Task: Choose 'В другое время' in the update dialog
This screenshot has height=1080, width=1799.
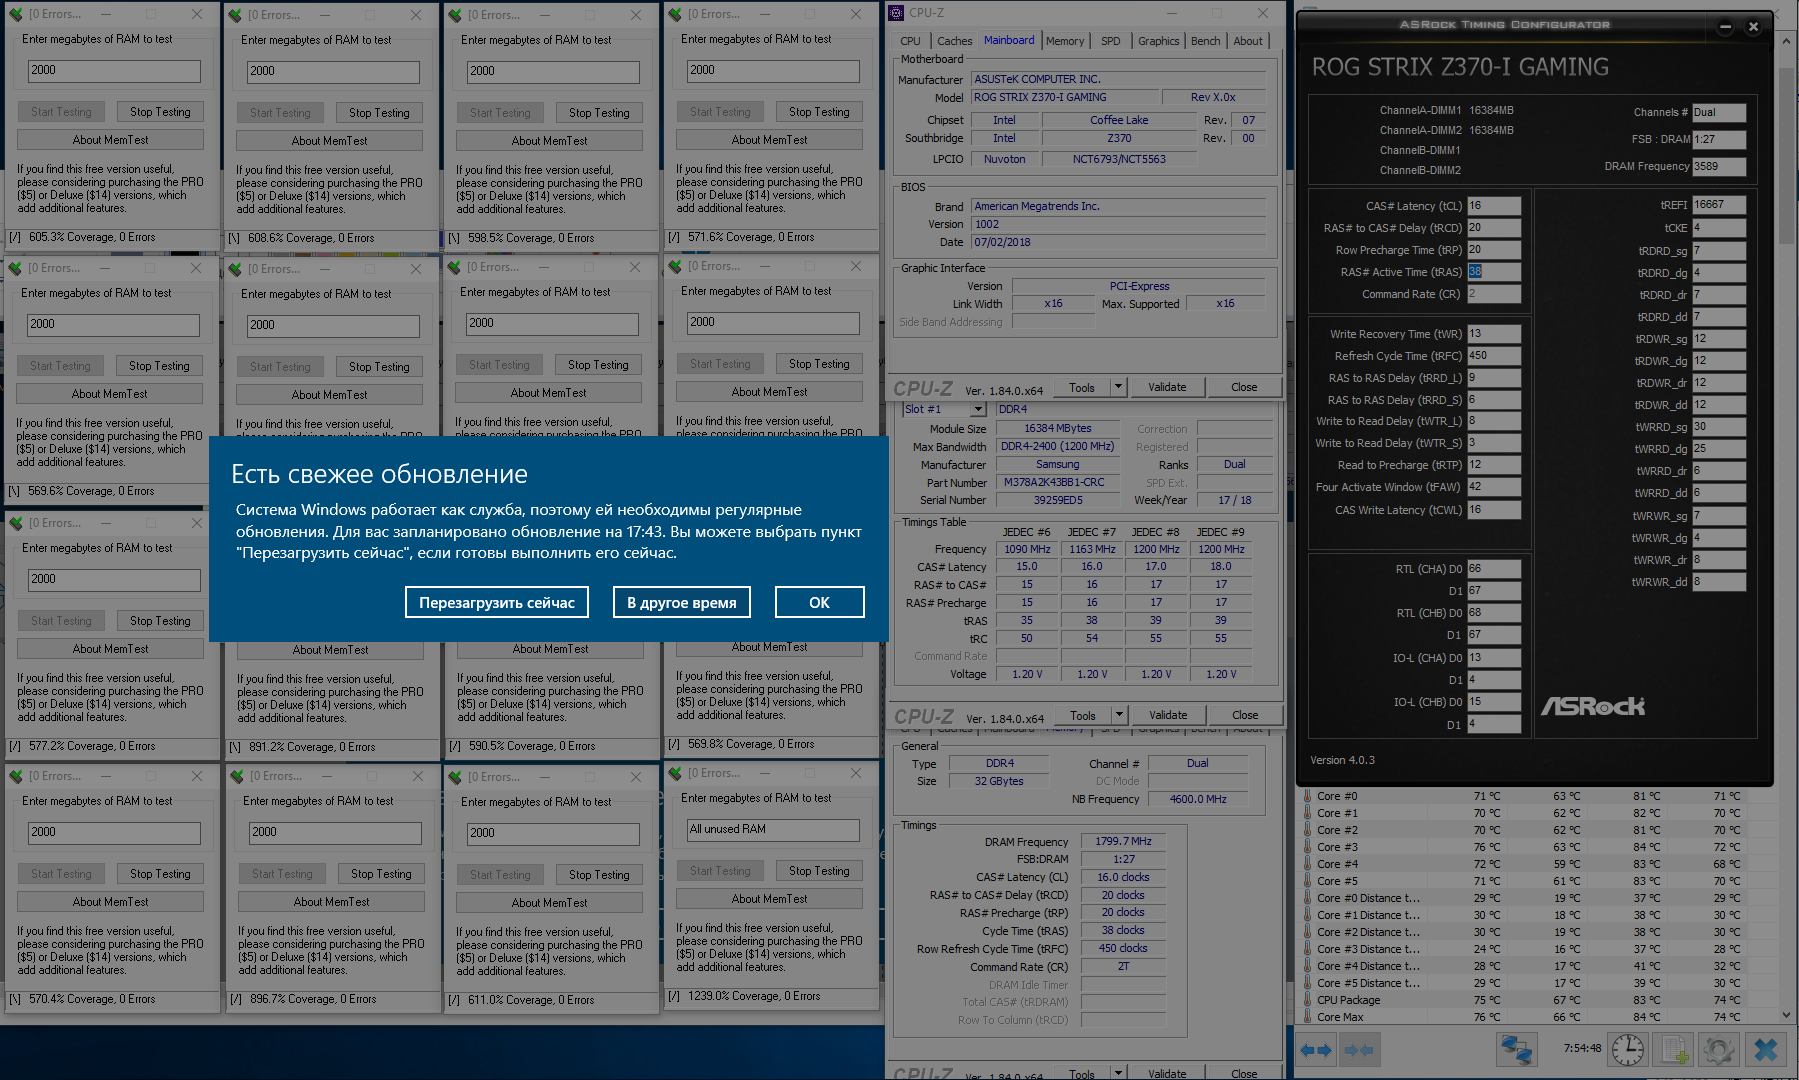Action: click(x=682, y=602)
